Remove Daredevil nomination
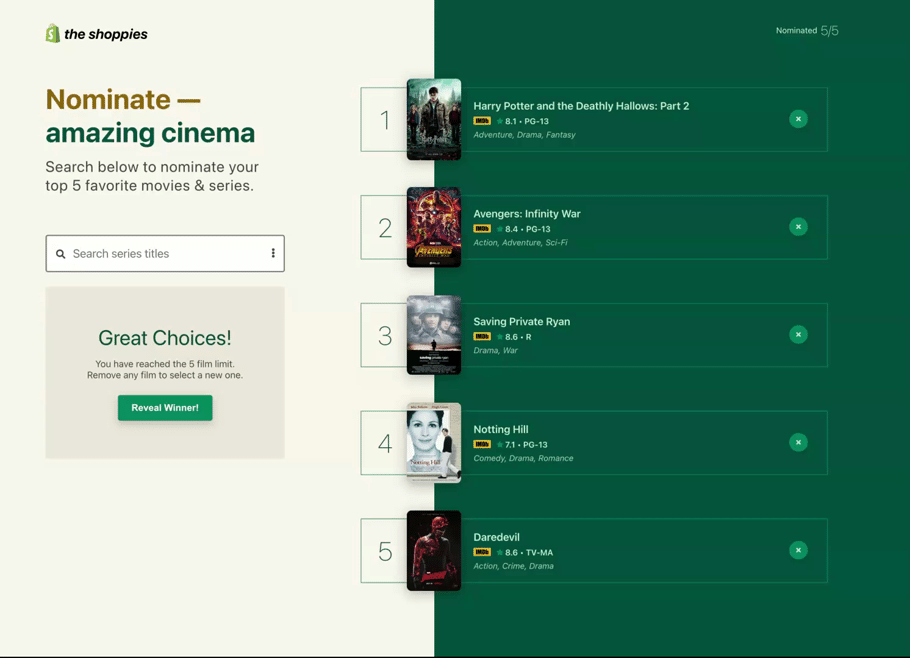This screenshot has height=658, width=910. point(798,551)
